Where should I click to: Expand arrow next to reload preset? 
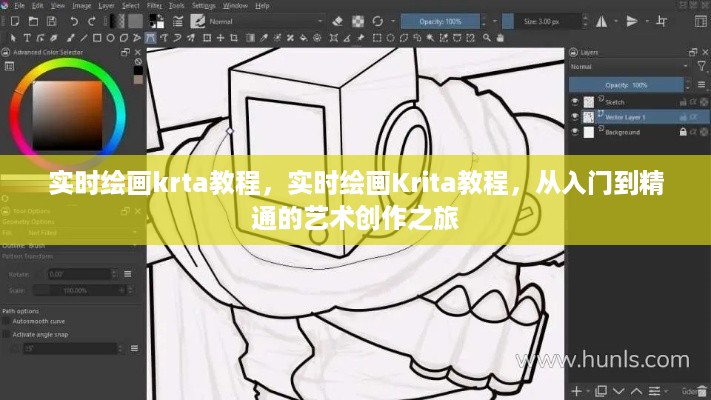pos(393,21)
